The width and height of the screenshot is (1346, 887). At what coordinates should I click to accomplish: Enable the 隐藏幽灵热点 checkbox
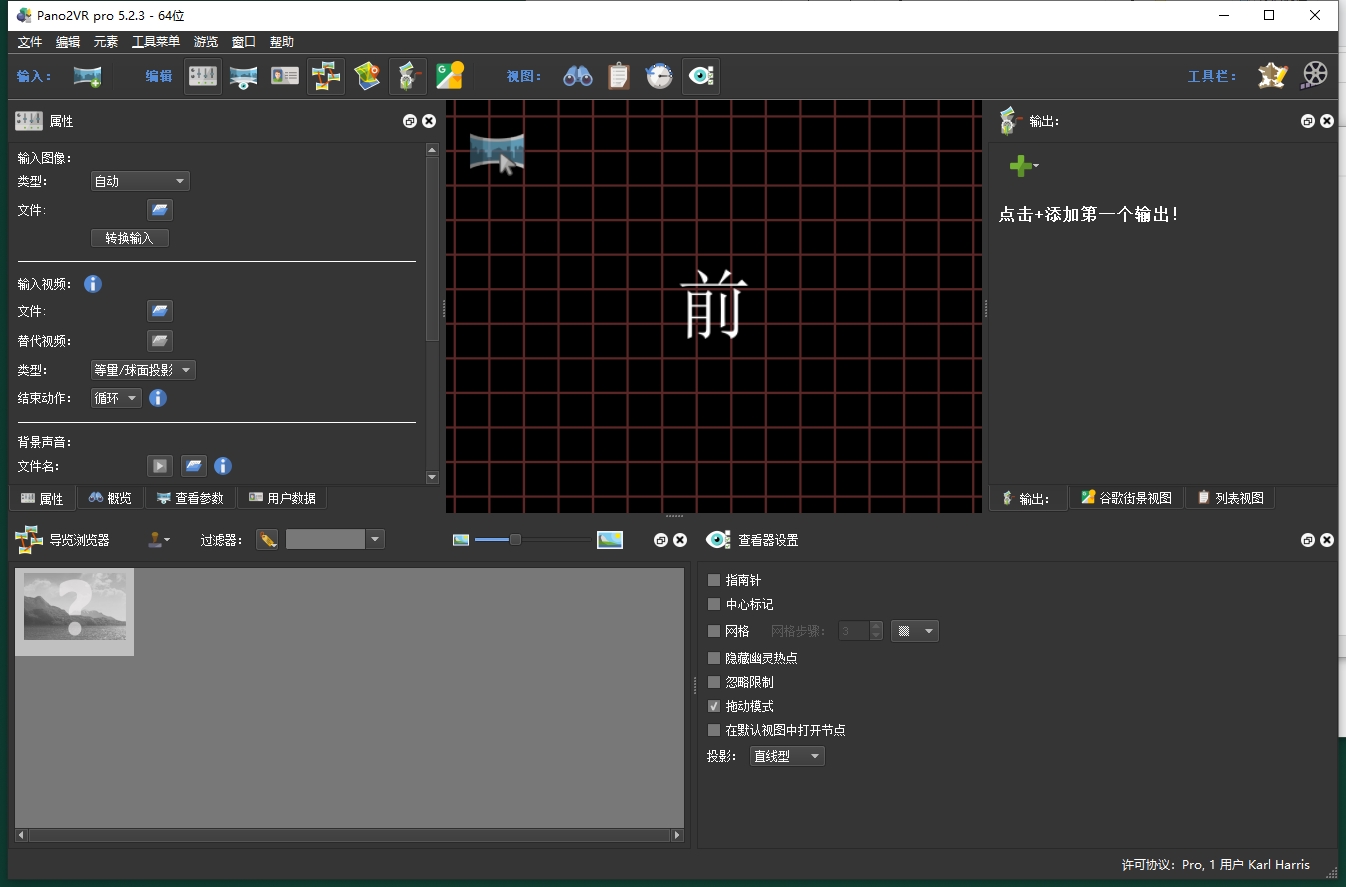[x=714, y=658]
